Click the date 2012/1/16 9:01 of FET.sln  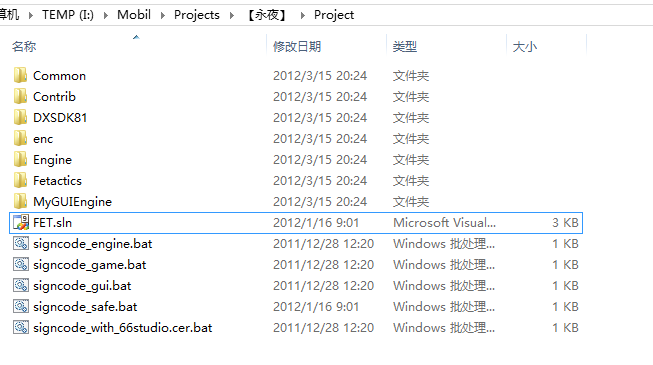[x=316, y=222]
